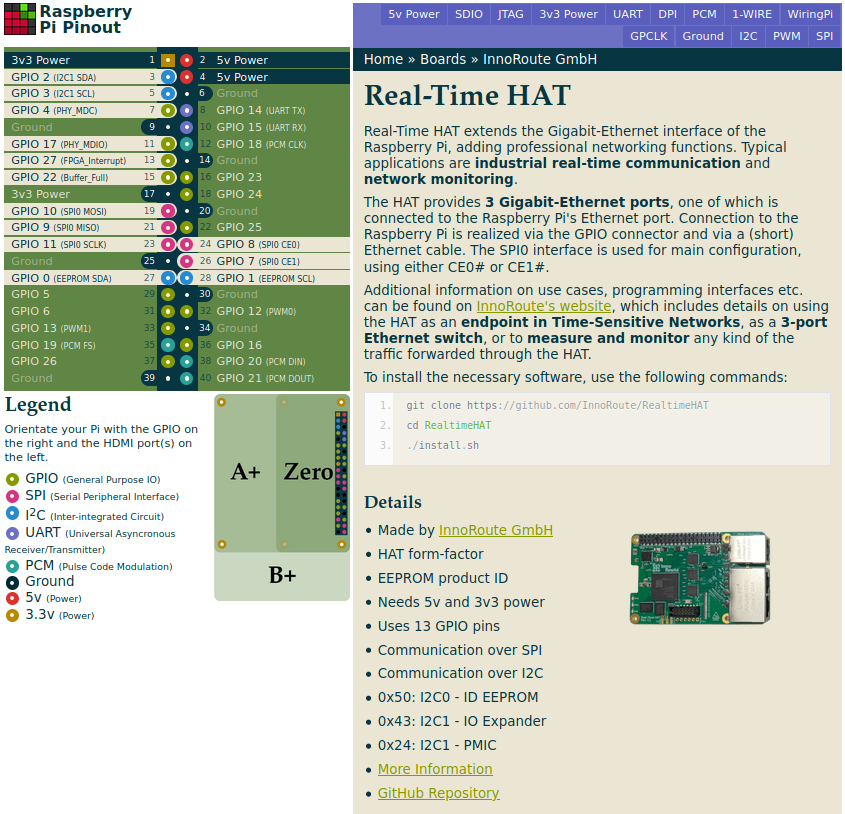The image size is (845, 814).
Task: Open the SDIO menu item
Action: point(469,14)
